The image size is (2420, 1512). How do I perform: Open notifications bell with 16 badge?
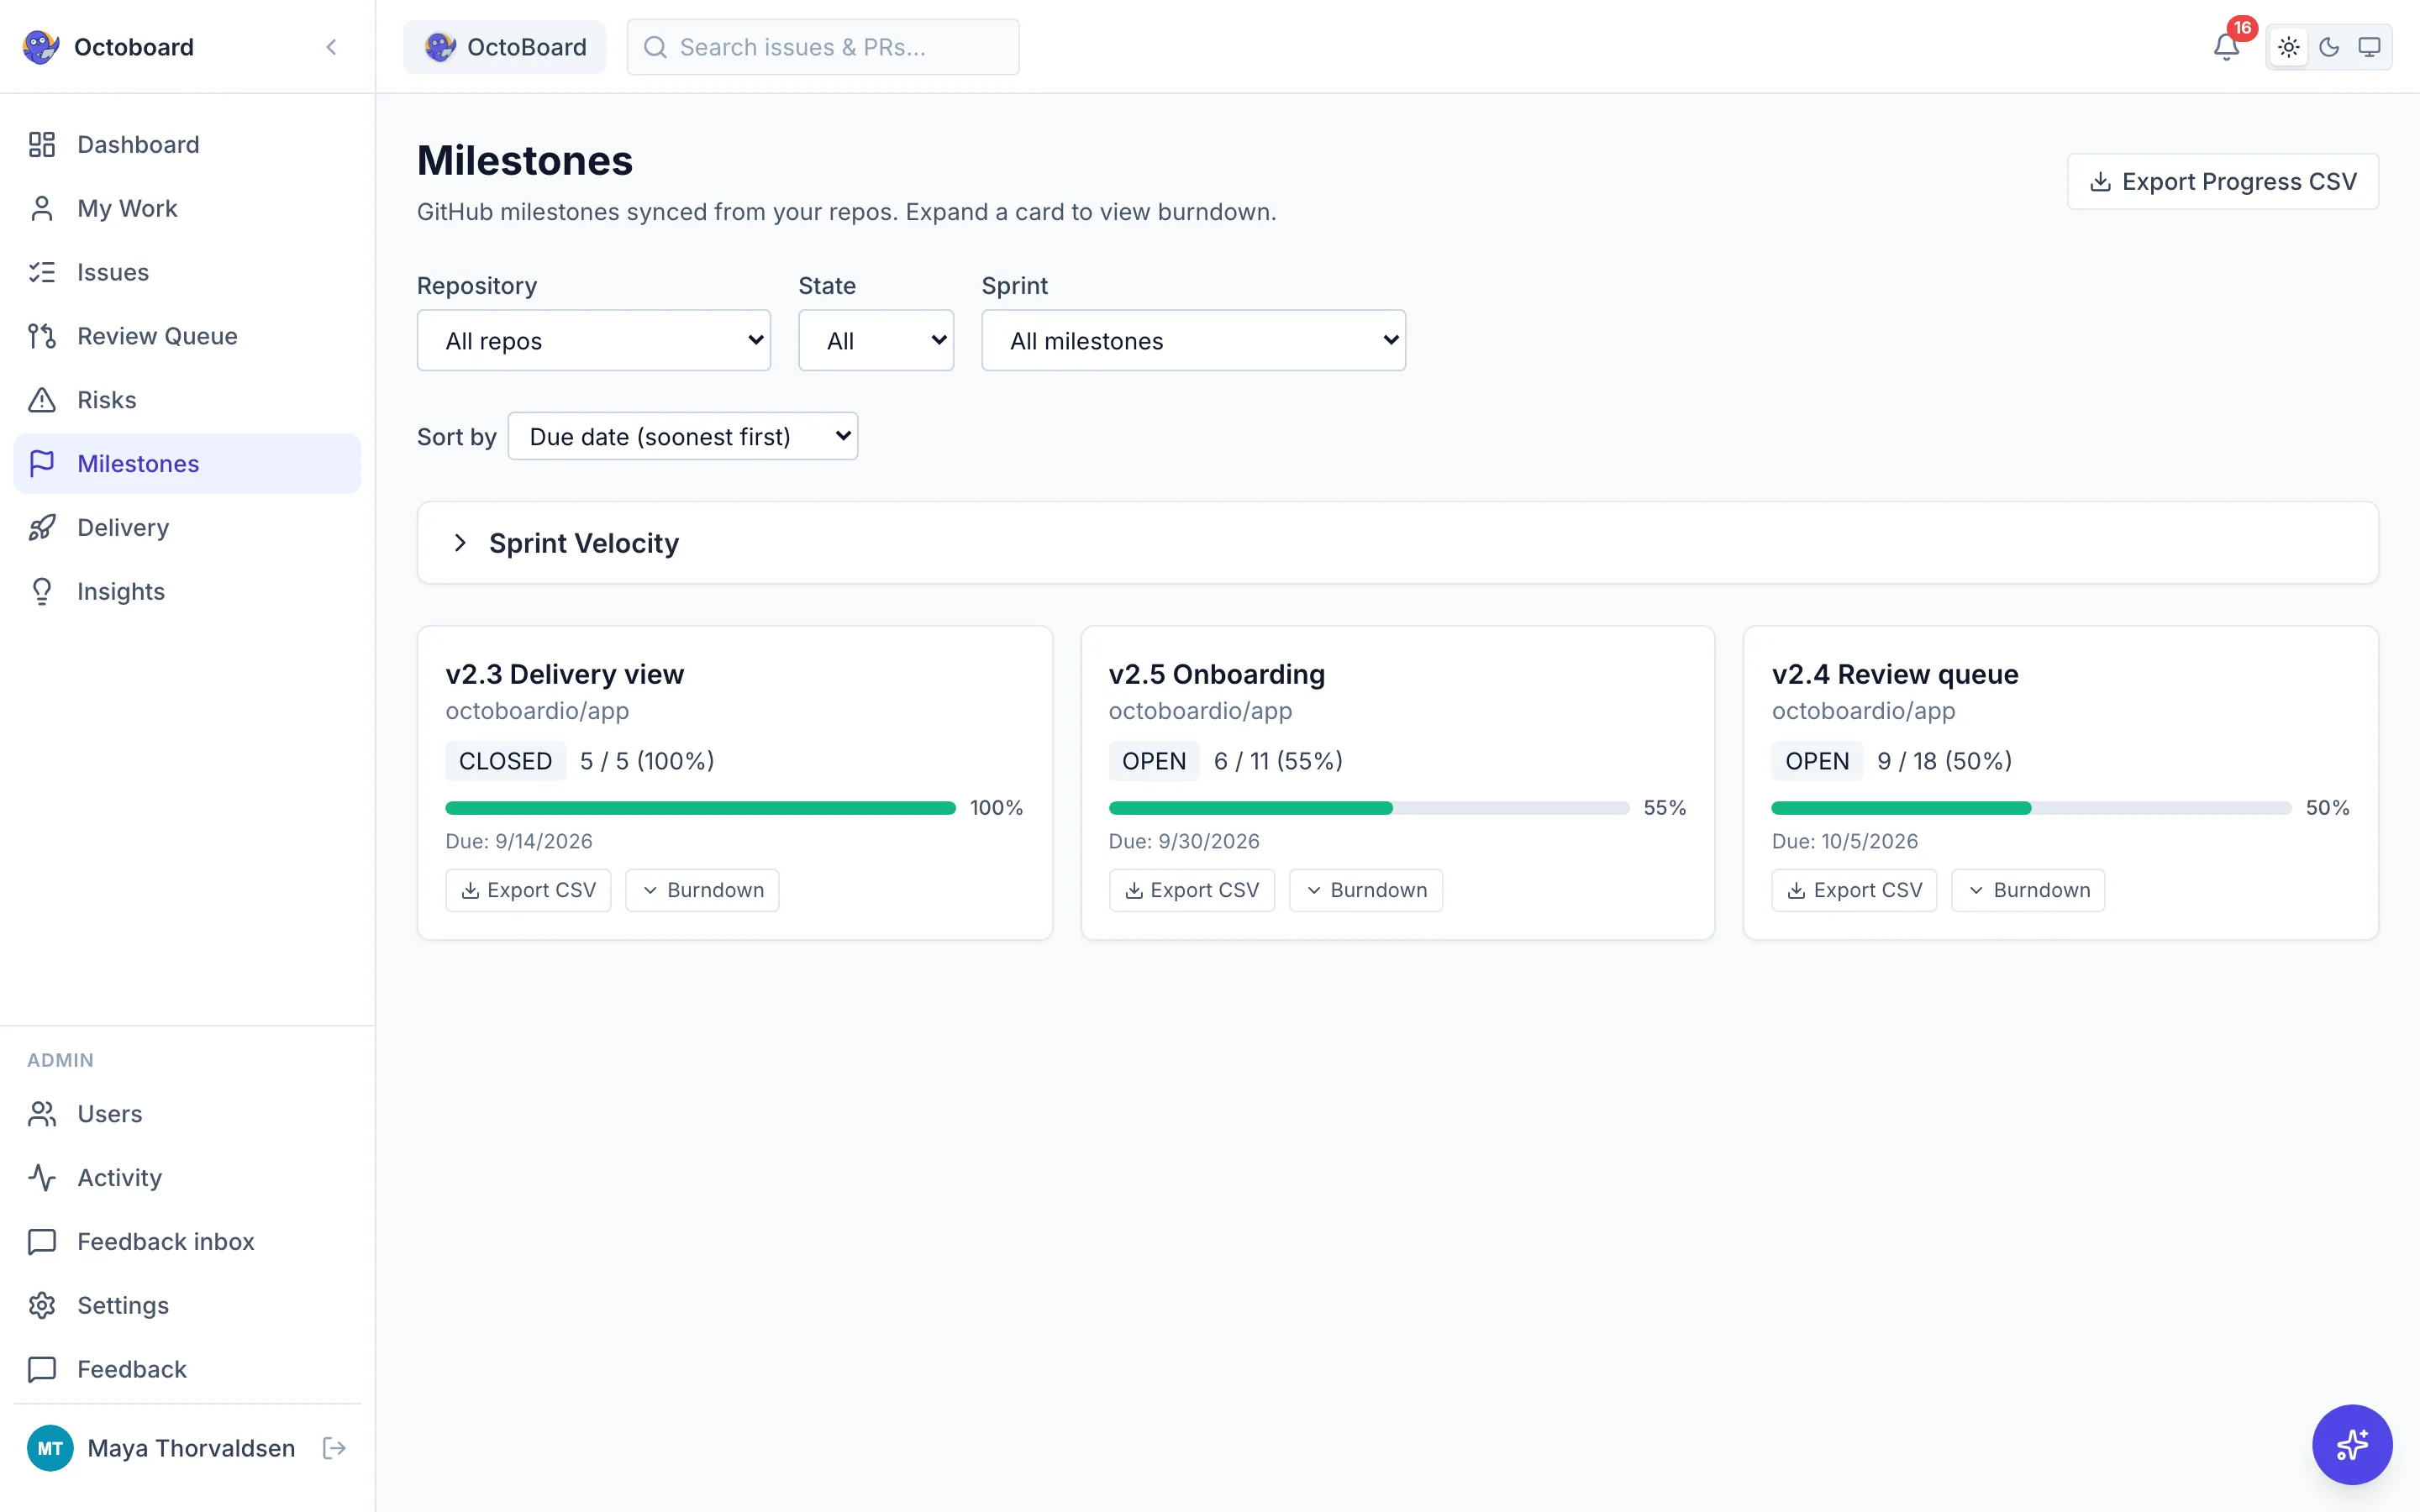click(2226, 47)
